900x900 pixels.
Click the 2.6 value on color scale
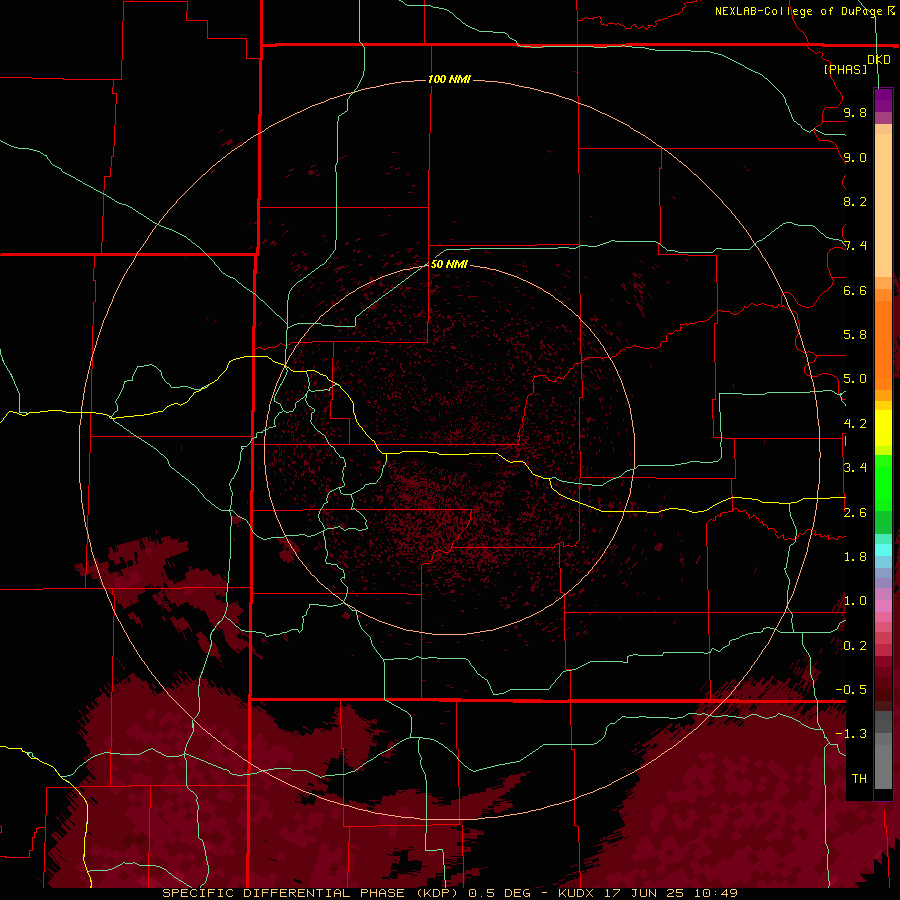pos(855,513)
